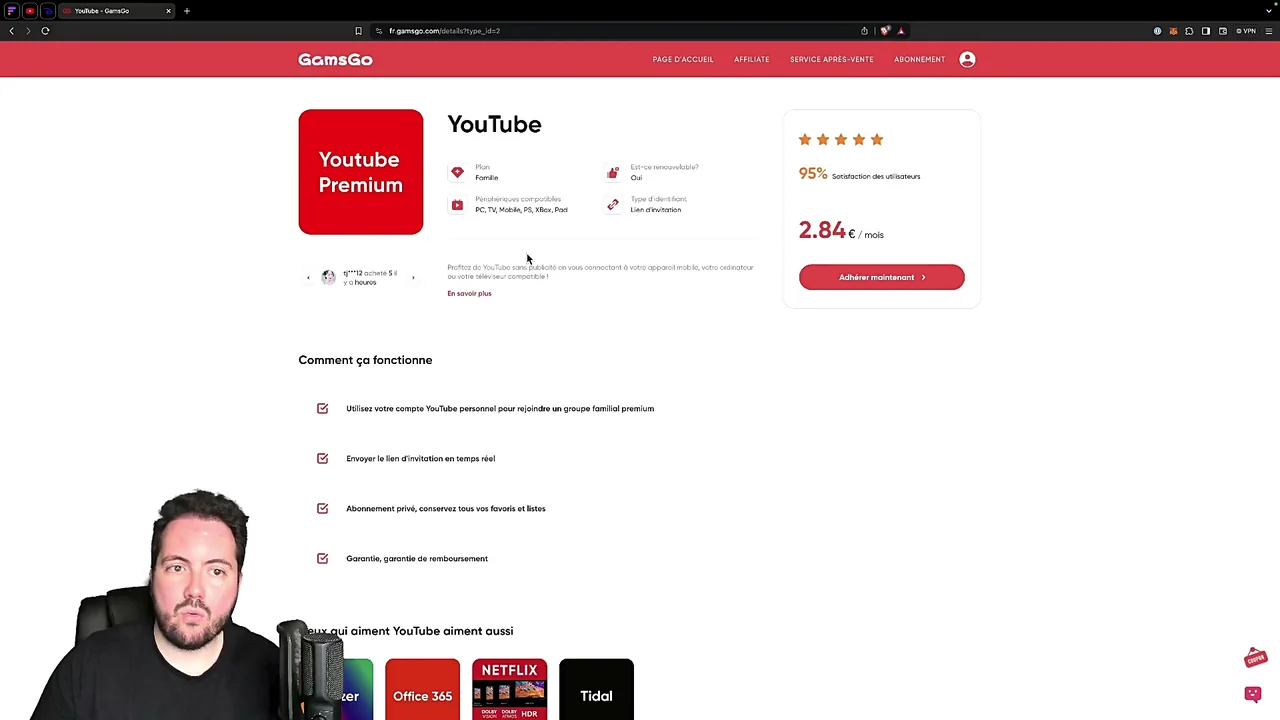Click the blue circular extension icon
1280x720 pixels.
(x=1157, y=31)
